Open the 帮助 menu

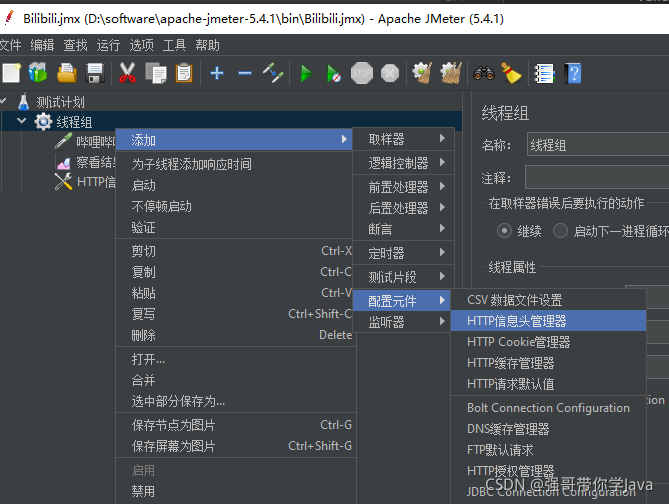coord(207,45)
